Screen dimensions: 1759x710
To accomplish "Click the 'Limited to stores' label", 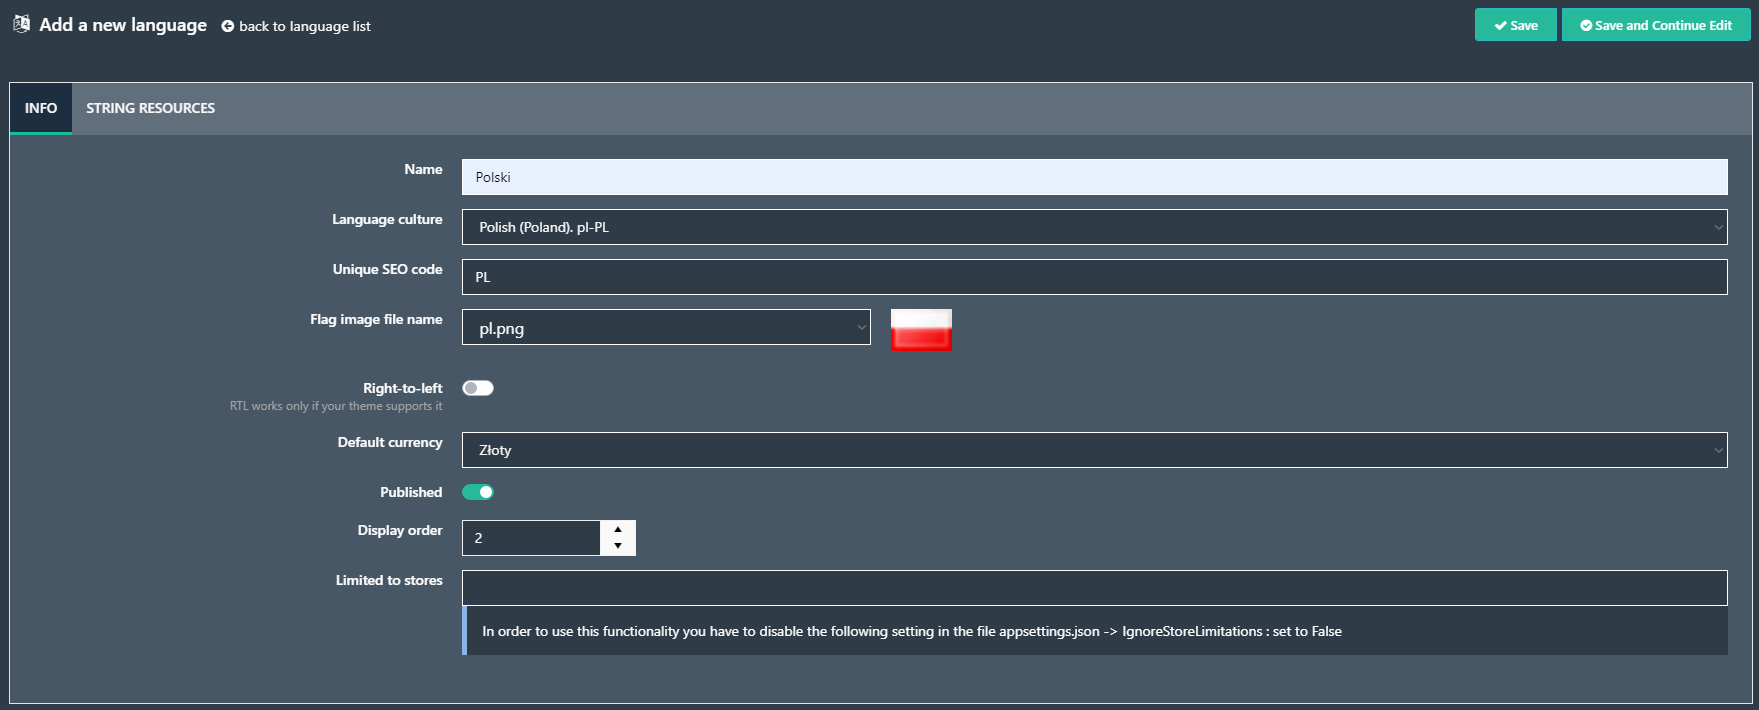I will (x=389, y=580).
